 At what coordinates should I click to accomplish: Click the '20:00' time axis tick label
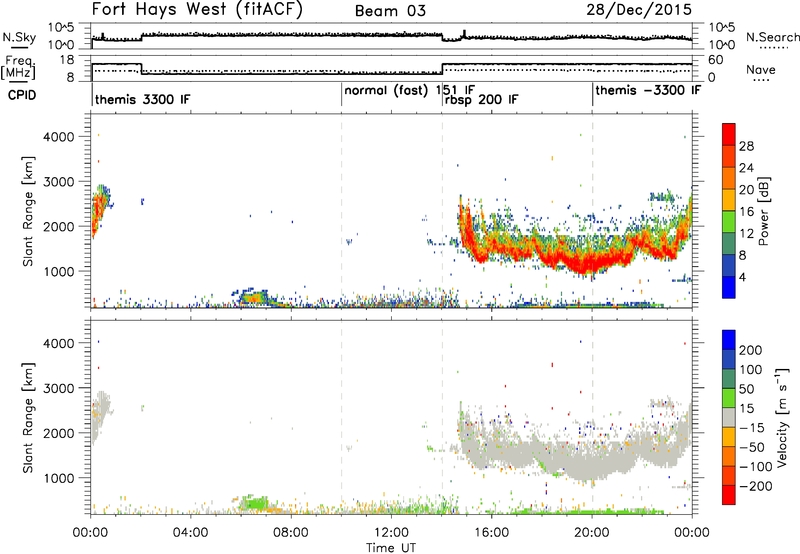pyautogui.click(x=592, y=533)
